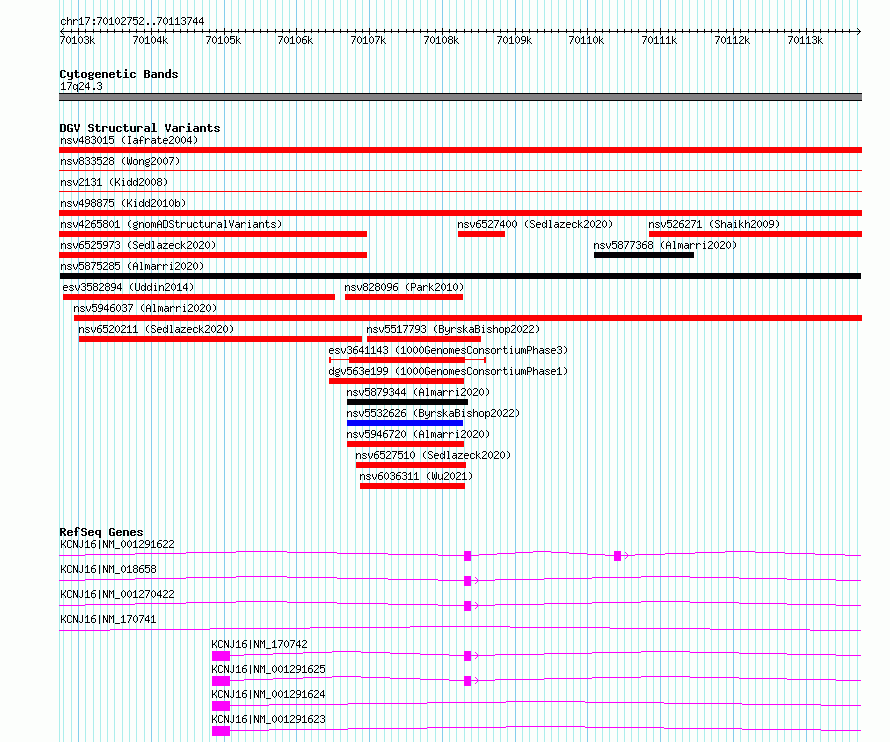Select KCNJ16|NM_018658 transcript
The height and width of the screenshot is (742, 890).
pyautogui.click(x=108, y=569)
